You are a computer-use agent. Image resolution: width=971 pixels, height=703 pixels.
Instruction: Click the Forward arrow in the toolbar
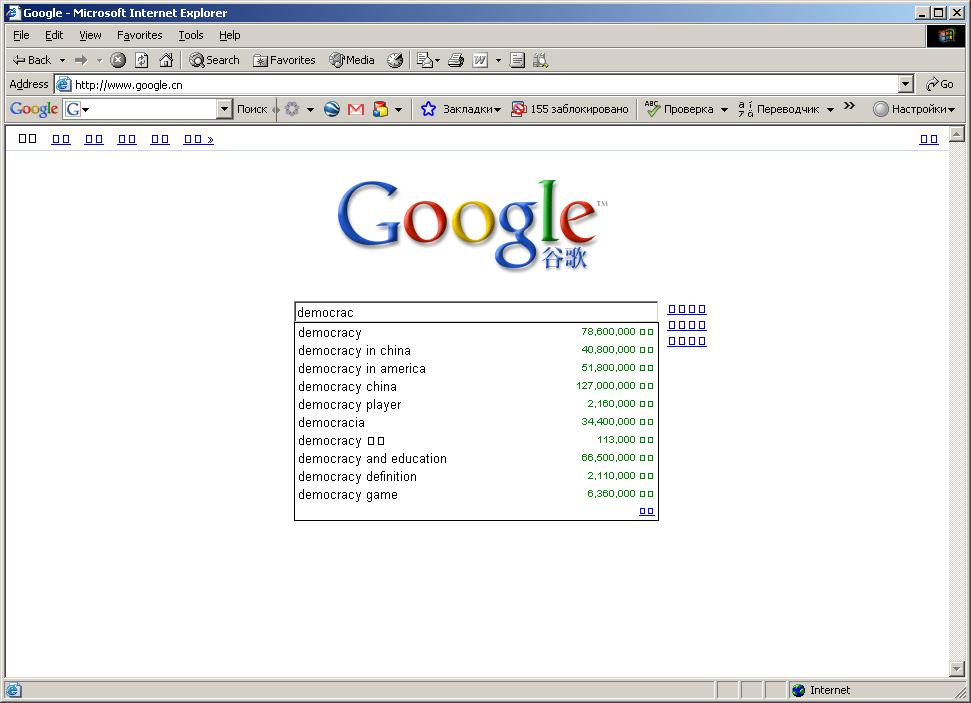click(x=81, y=60)
